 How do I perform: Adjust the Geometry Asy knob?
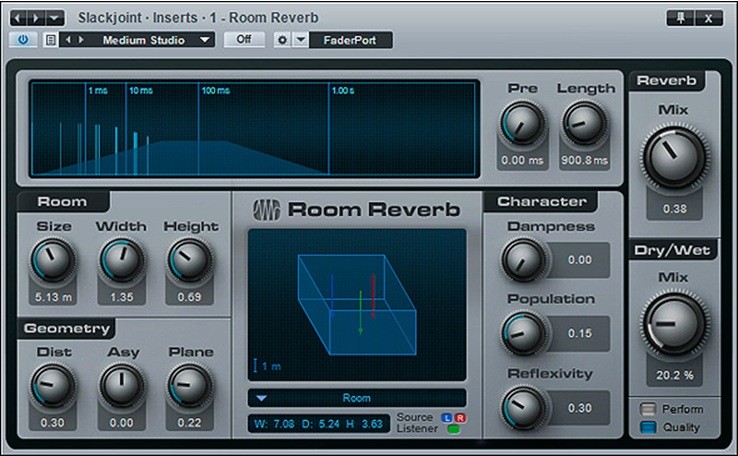pos(121,385)
